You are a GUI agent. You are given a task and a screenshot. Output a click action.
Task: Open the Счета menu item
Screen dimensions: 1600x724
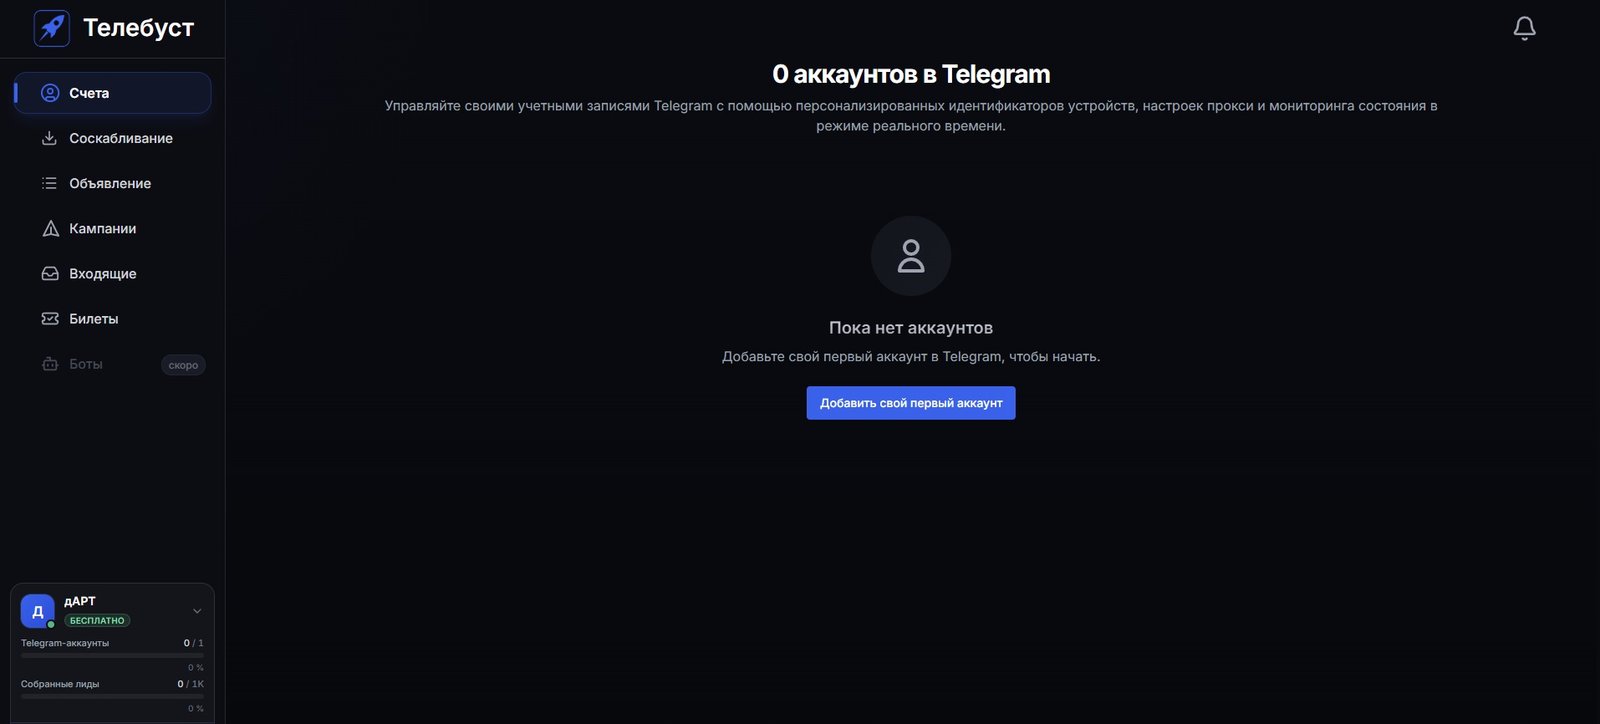pos(112,93)
